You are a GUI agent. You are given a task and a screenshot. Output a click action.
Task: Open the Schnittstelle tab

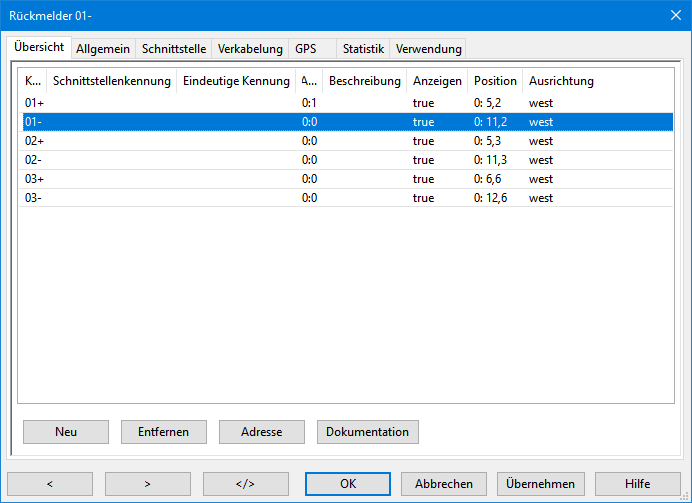coord(174,48)
